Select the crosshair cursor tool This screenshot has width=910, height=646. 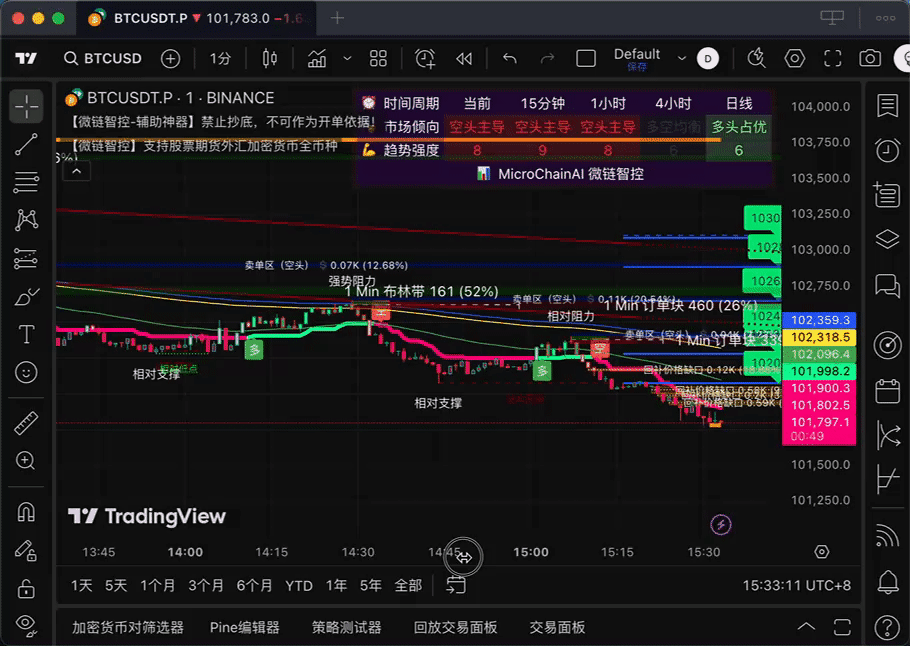(x=26, y=107)
